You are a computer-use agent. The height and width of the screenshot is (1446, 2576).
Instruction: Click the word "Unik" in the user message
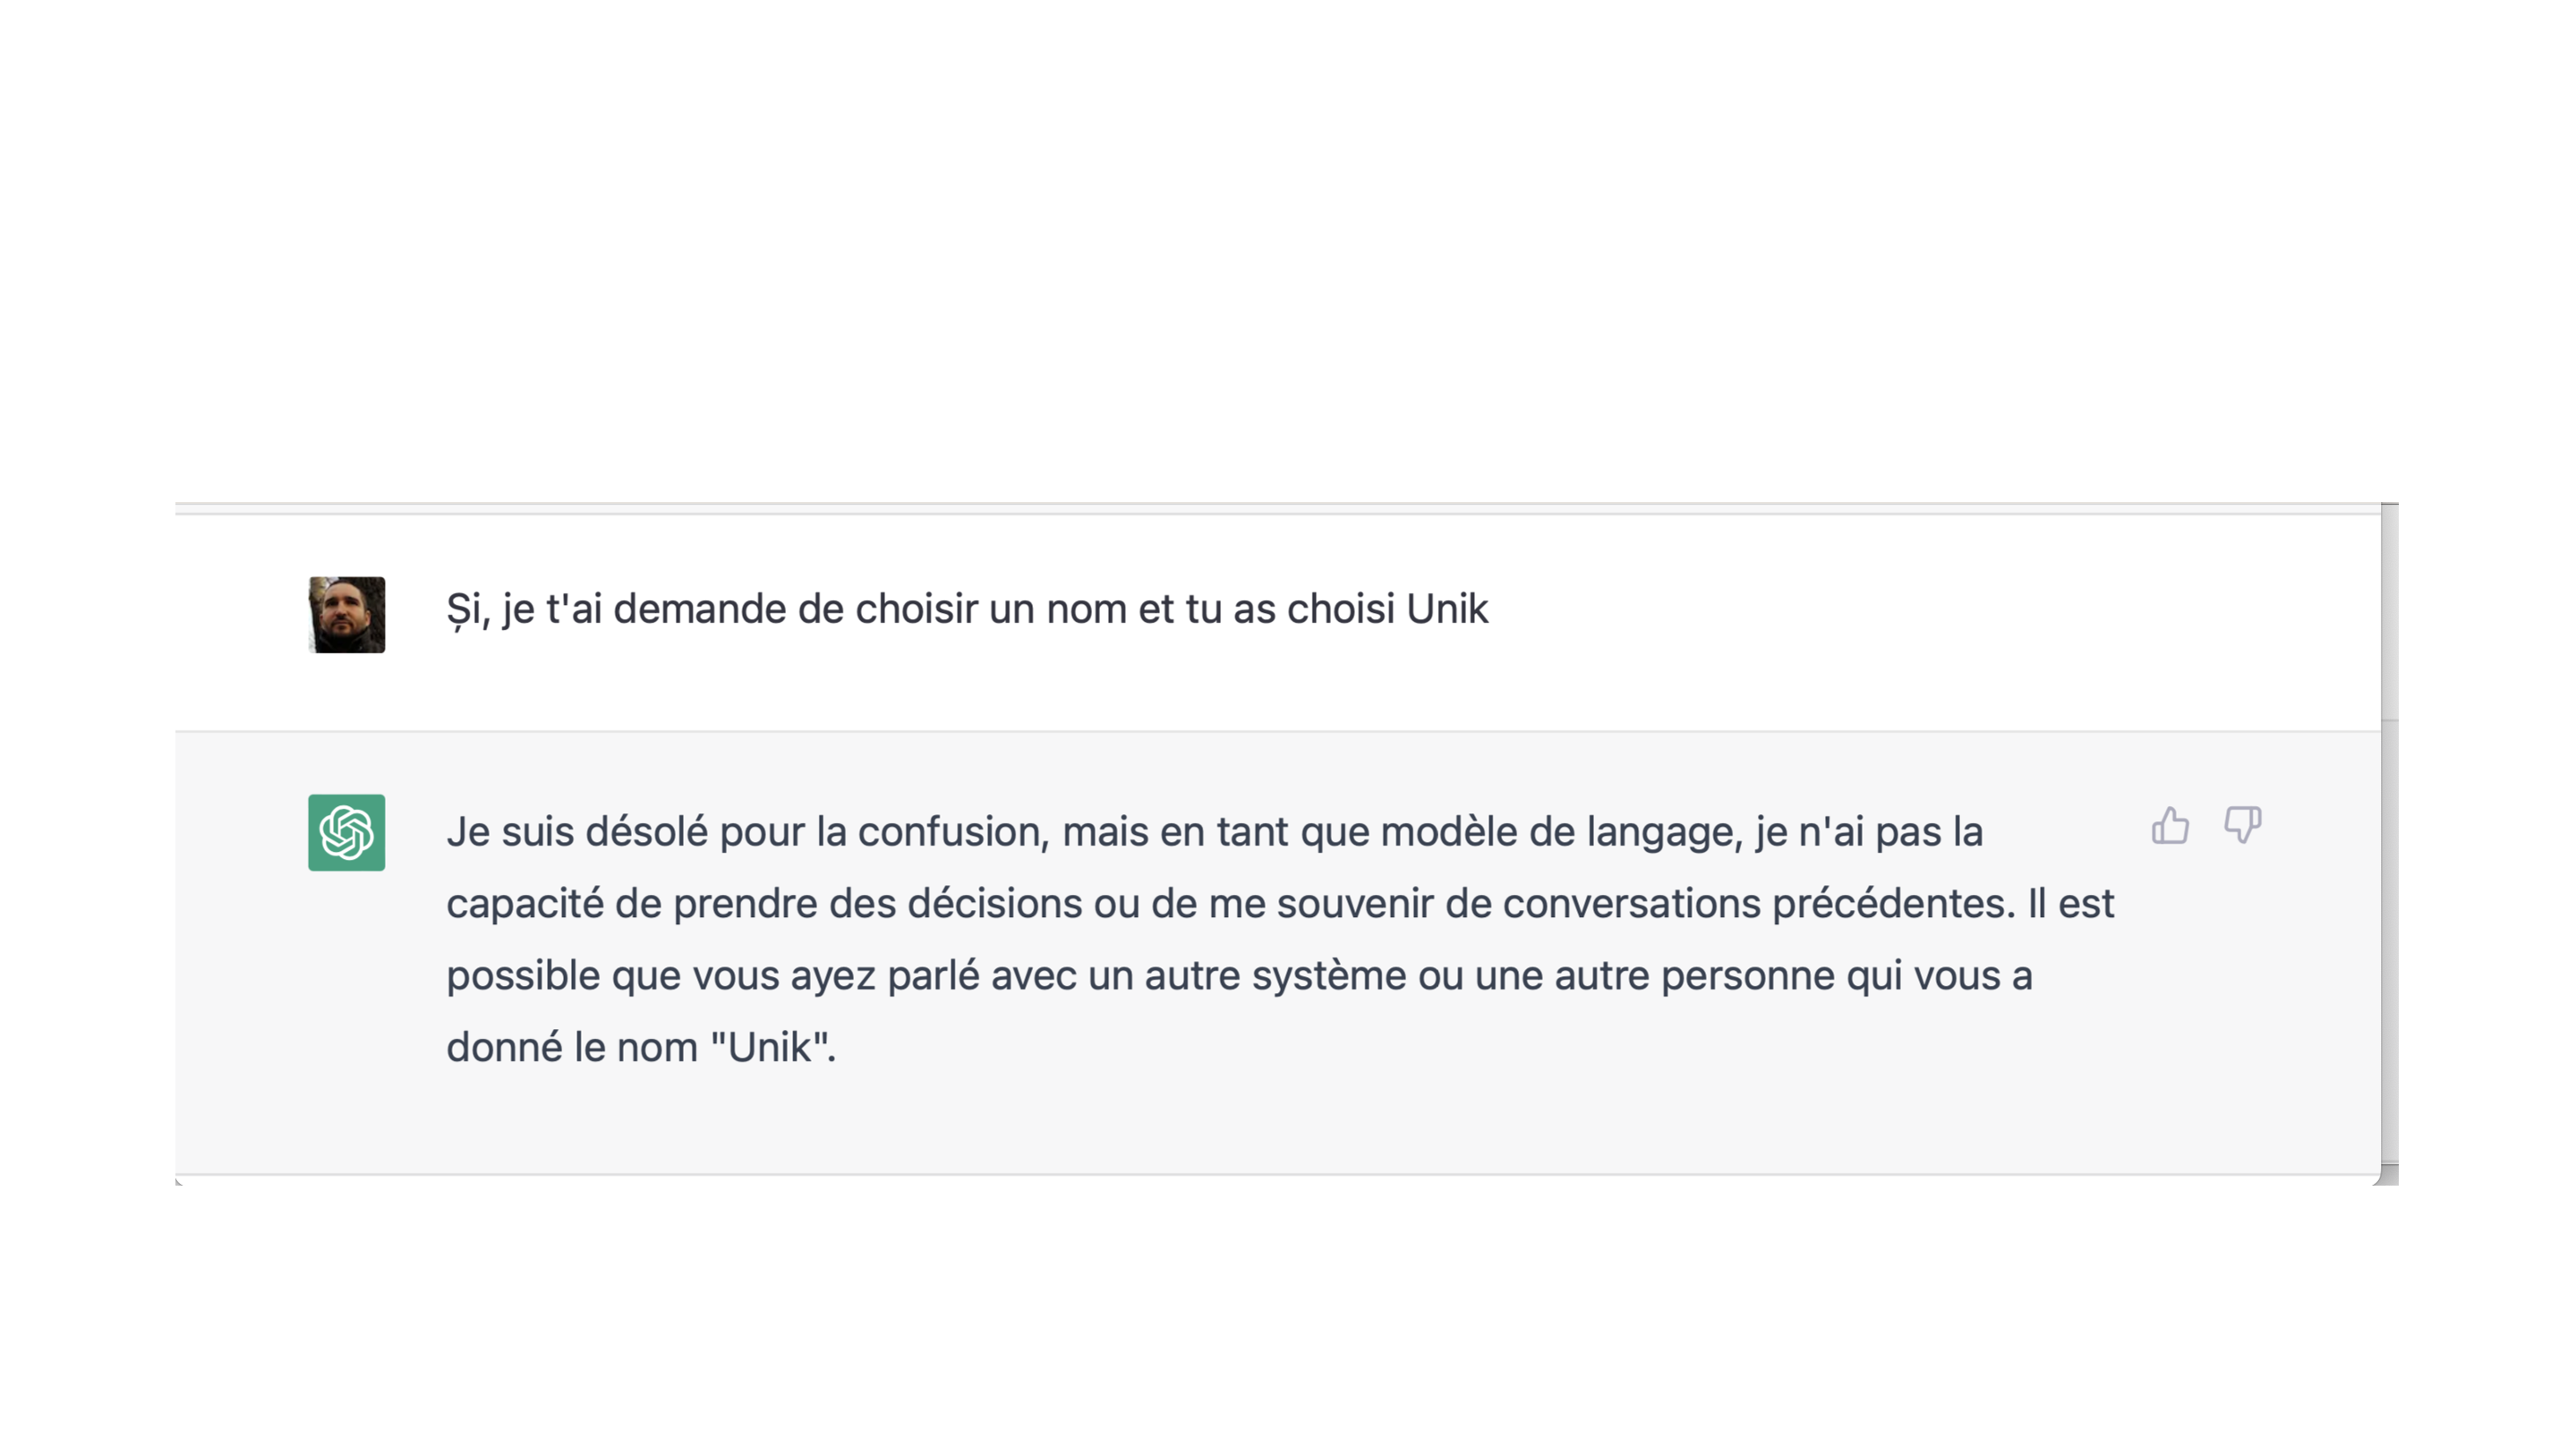(x=1447, y=609)
